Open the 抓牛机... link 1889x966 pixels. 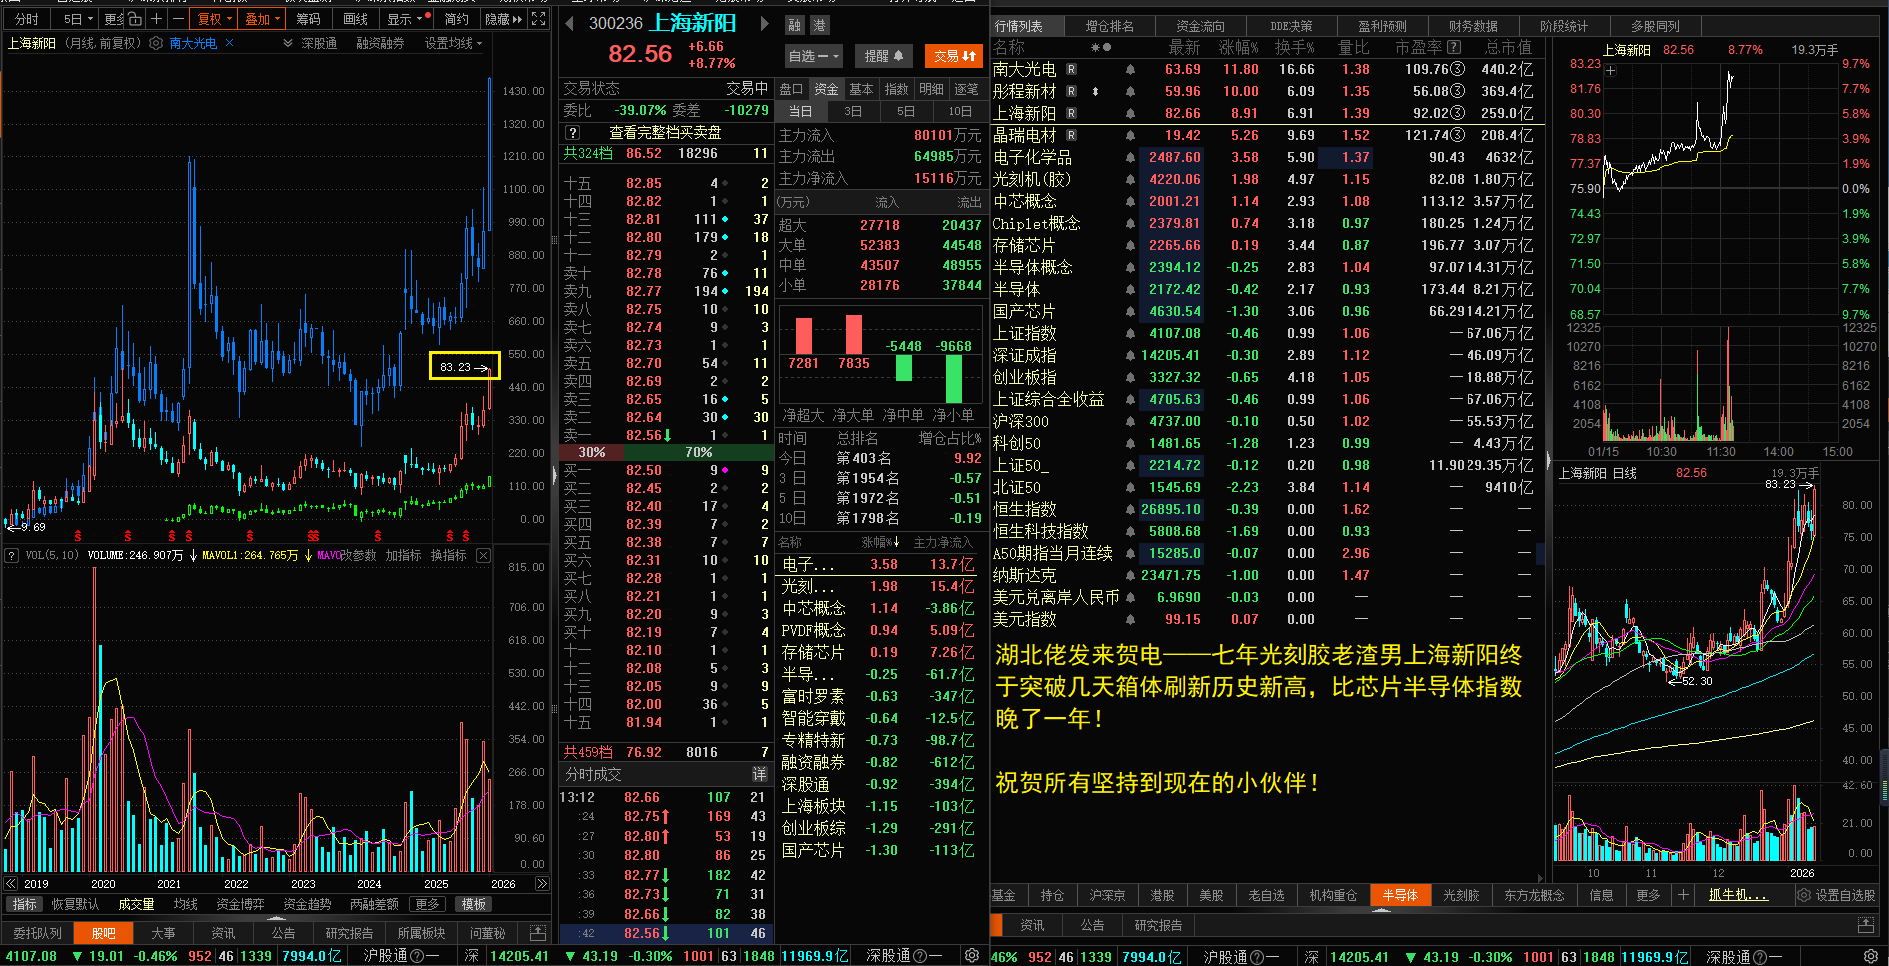coord(1738,895)
